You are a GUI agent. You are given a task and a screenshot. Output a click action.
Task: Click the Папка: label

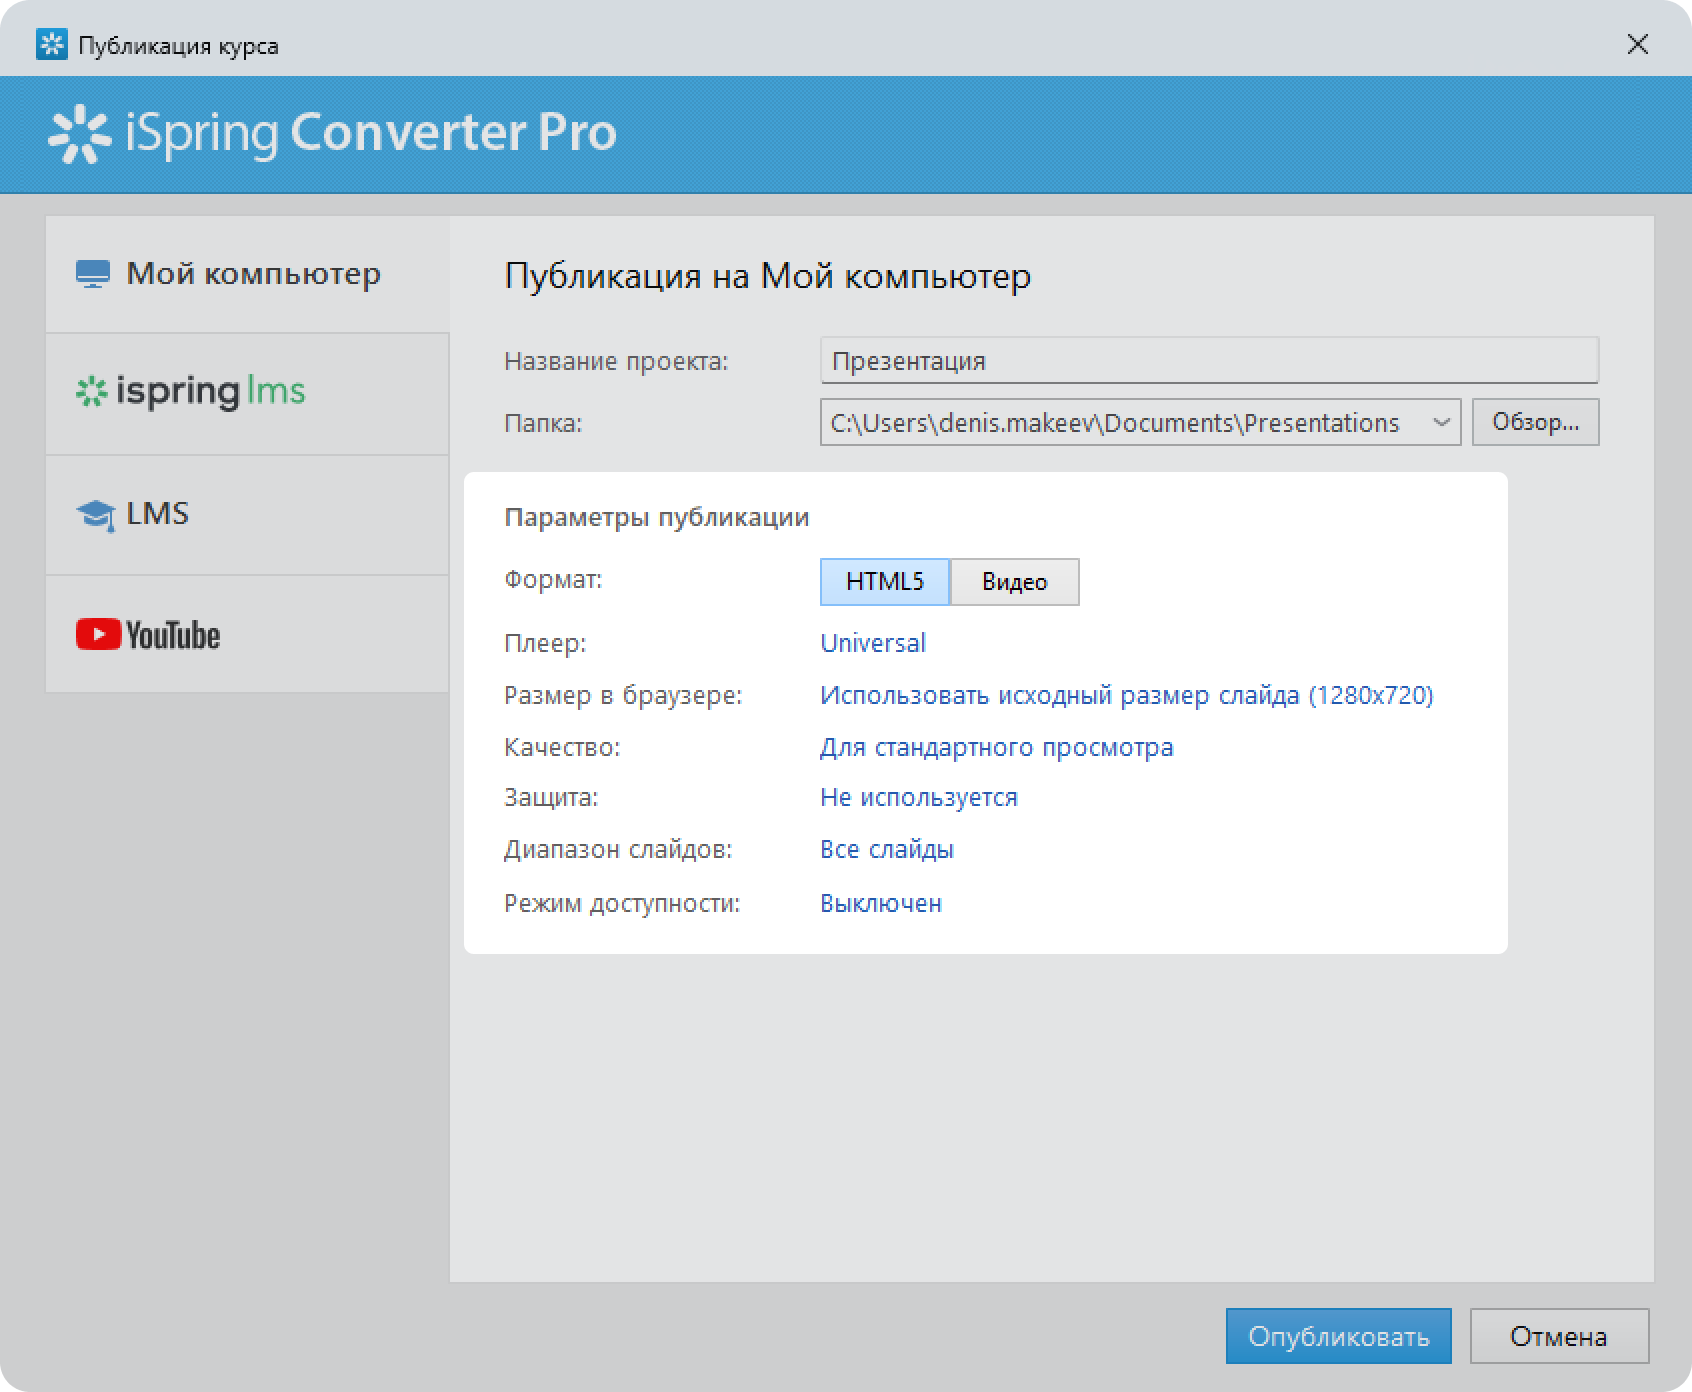[x=543, y=423]
